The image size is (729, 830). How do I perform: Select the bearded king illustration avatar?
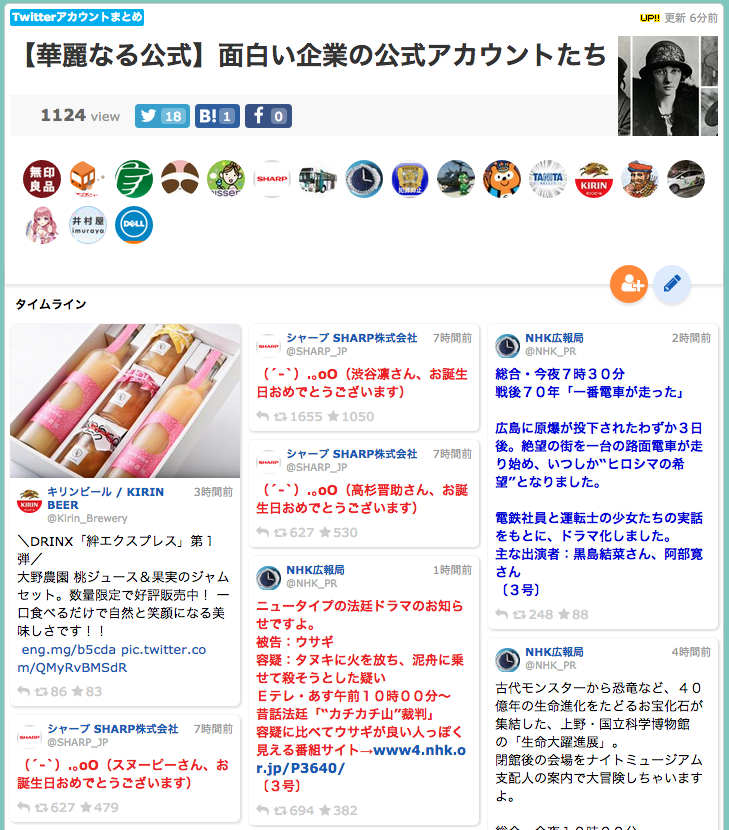[640, 179]
